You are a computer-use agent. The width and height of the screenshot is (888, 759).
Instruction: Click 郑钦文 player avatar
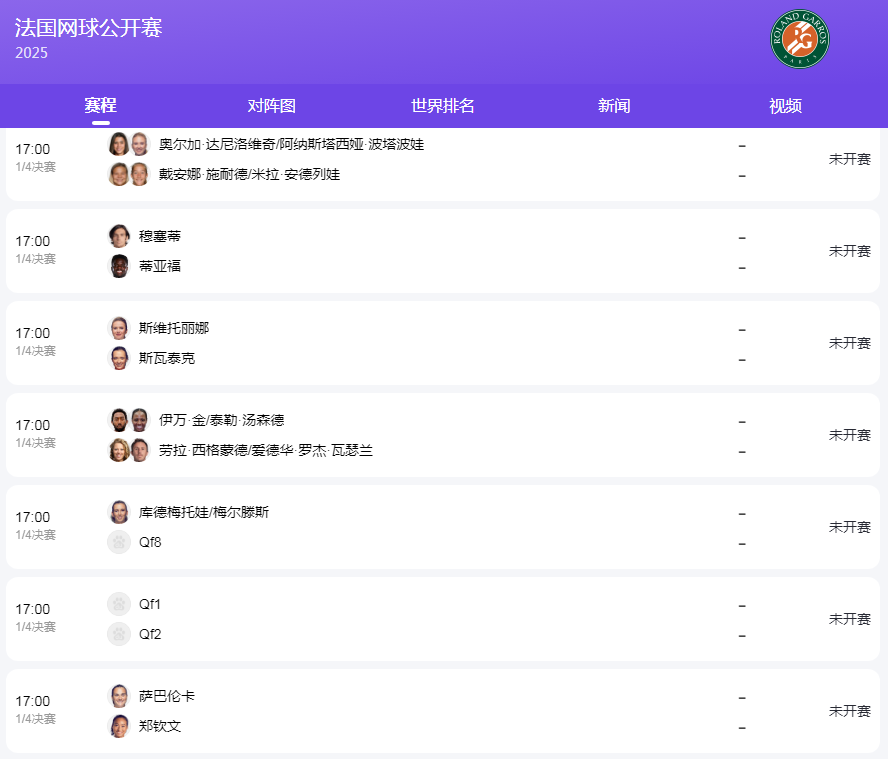(x=119, y=726)
